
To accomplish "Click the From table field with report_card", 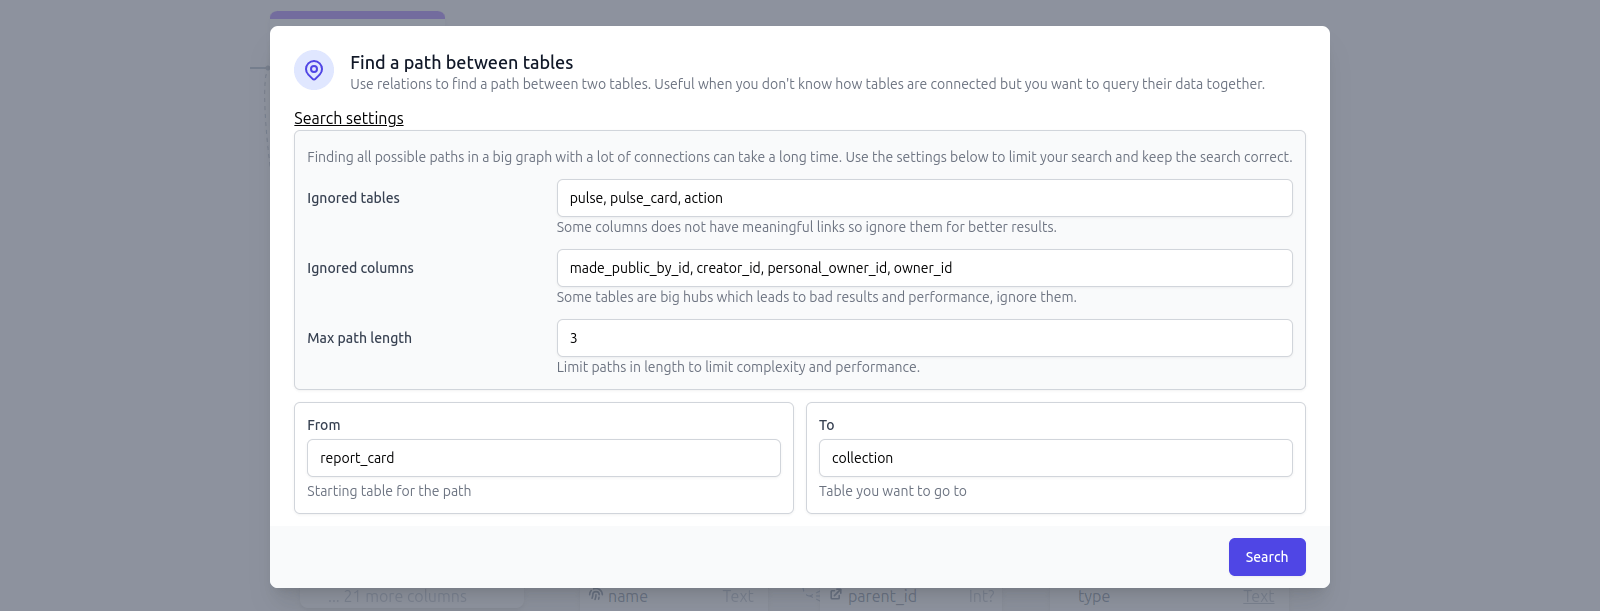I will coord(543,458).
